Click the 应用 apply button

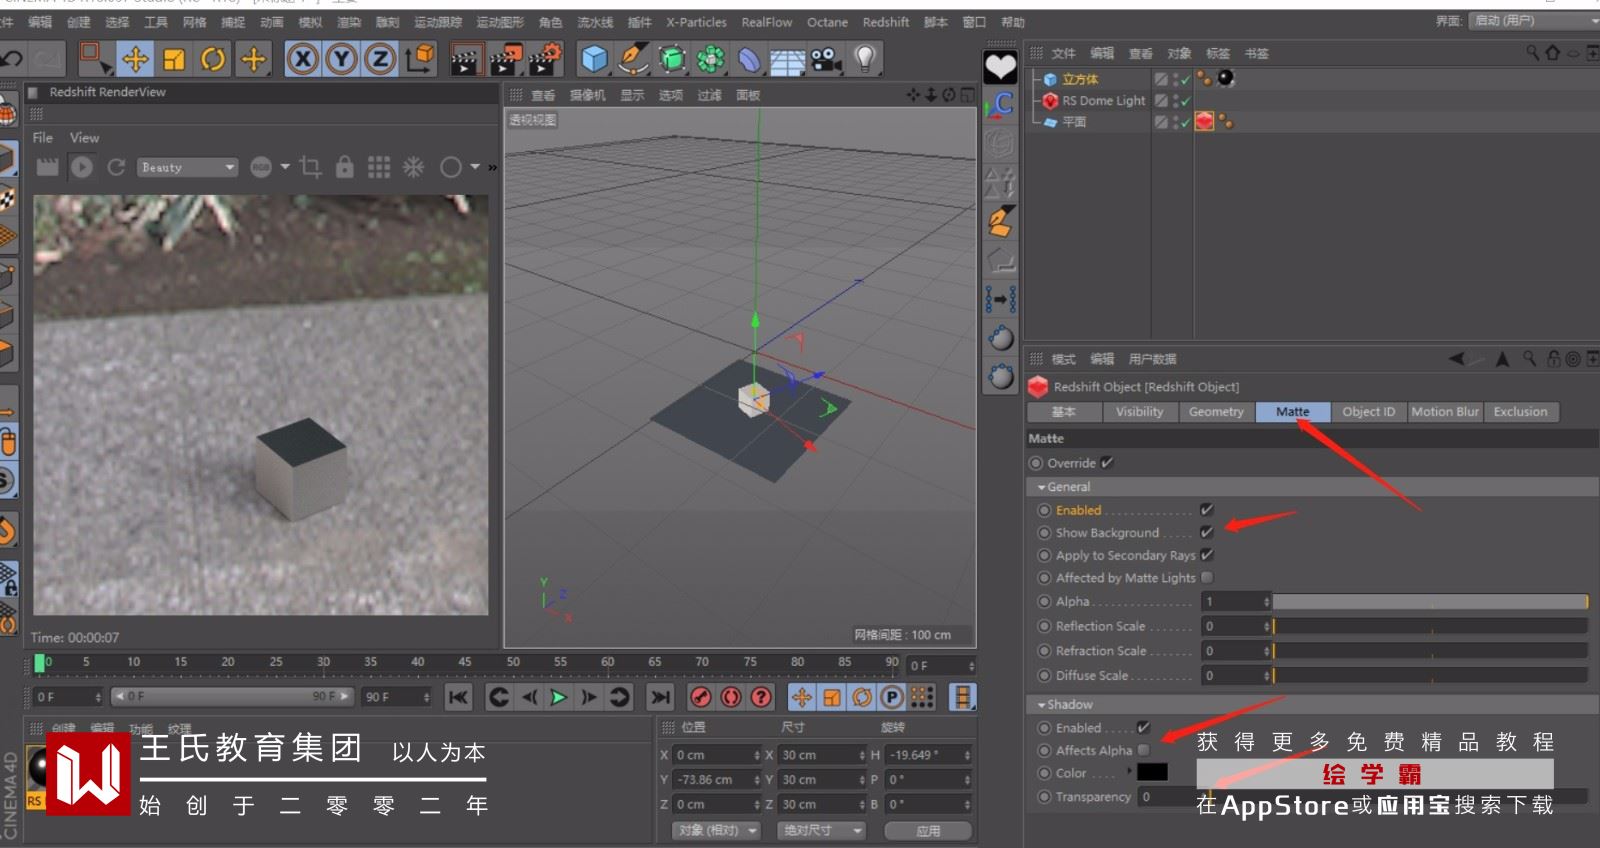click(928, 831)
